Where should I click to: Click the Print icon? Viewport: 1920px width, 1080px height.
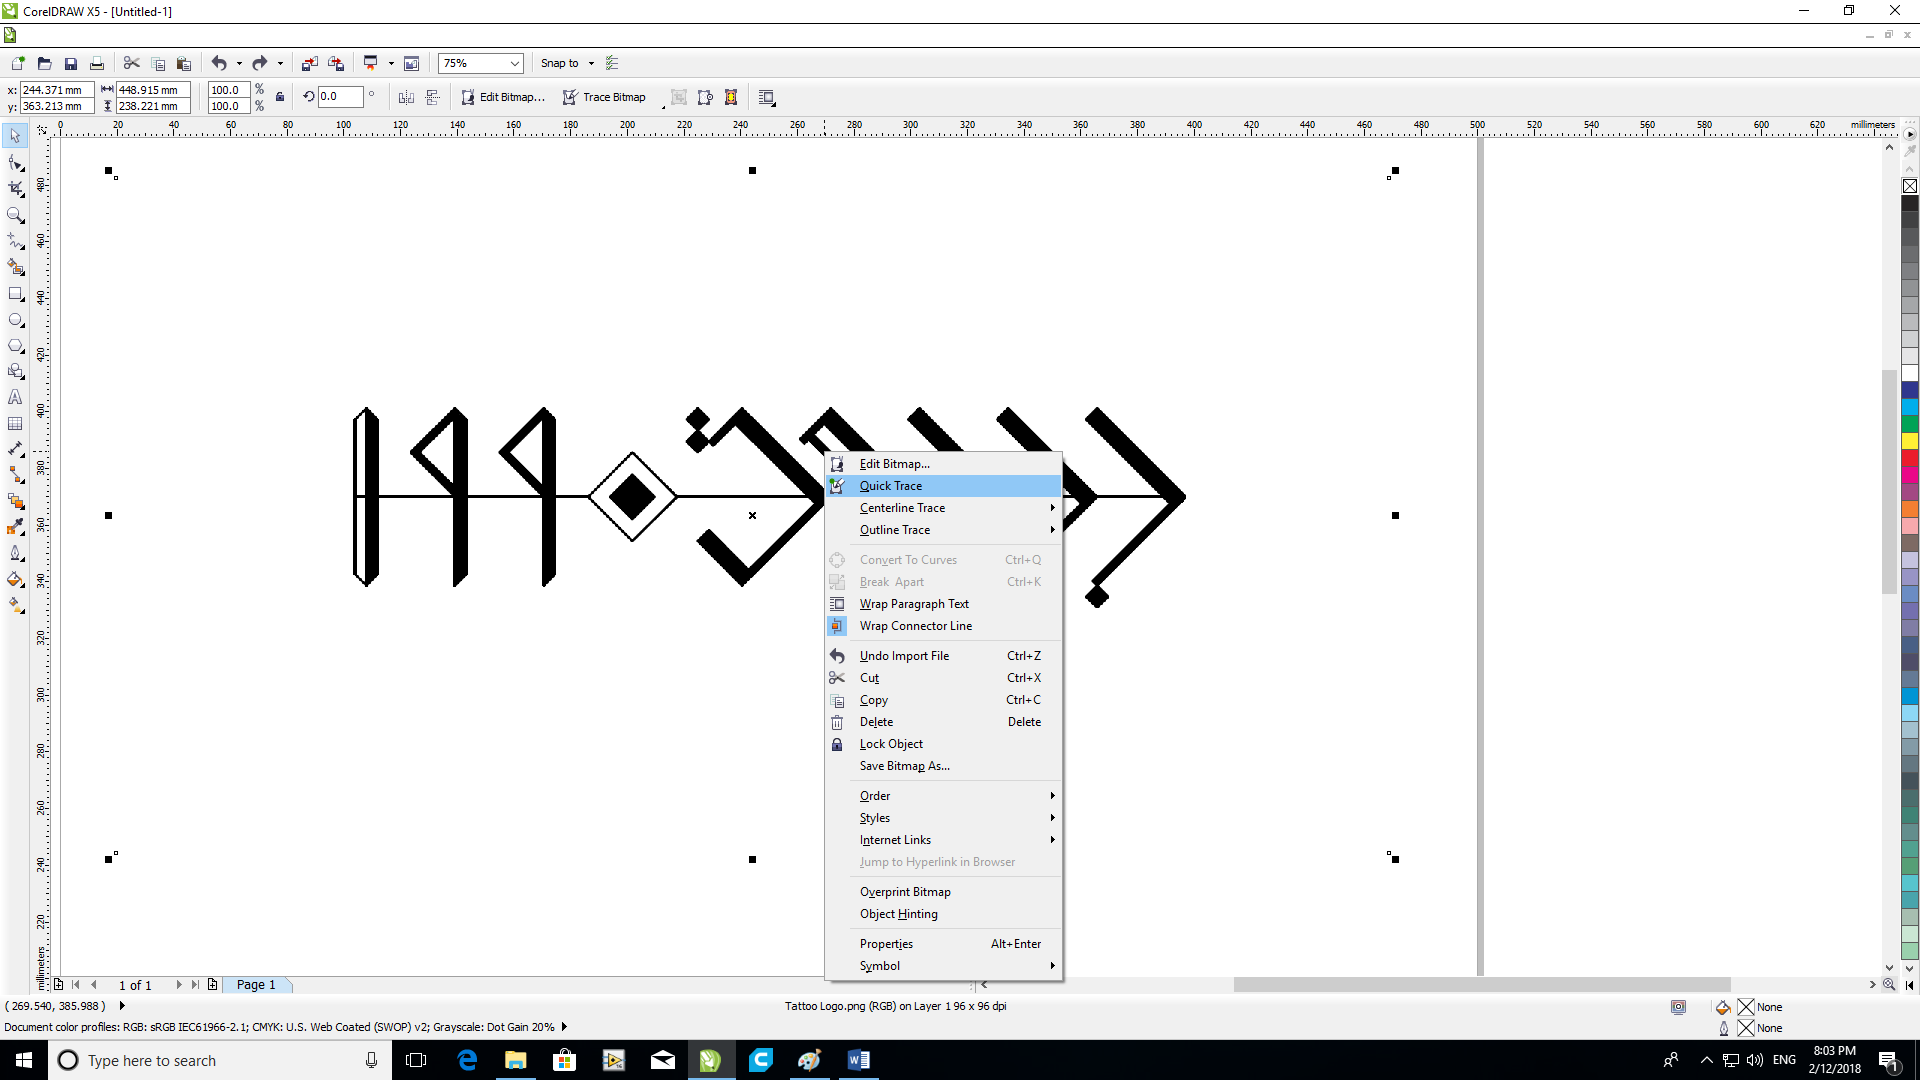pyautogui.click(x=97, y=63)
